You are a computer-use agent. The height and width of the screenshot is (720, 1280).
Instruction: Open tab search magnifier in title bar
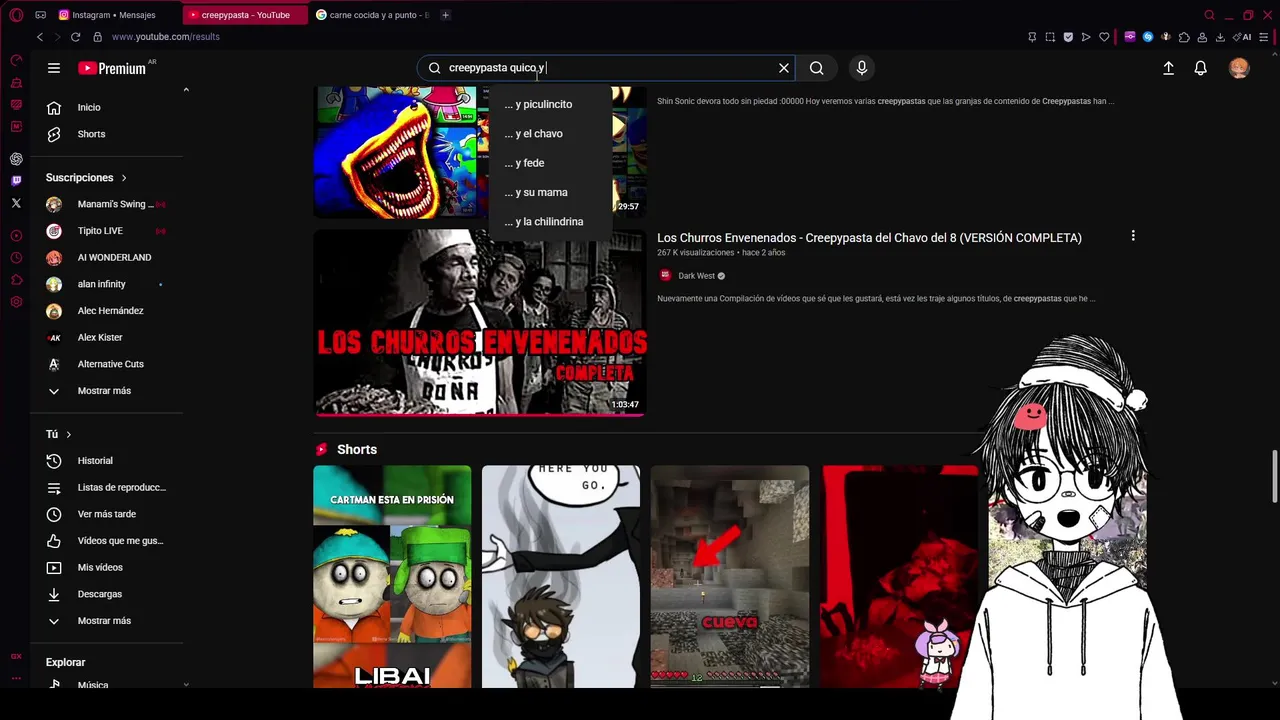[x=1209, y=15]
